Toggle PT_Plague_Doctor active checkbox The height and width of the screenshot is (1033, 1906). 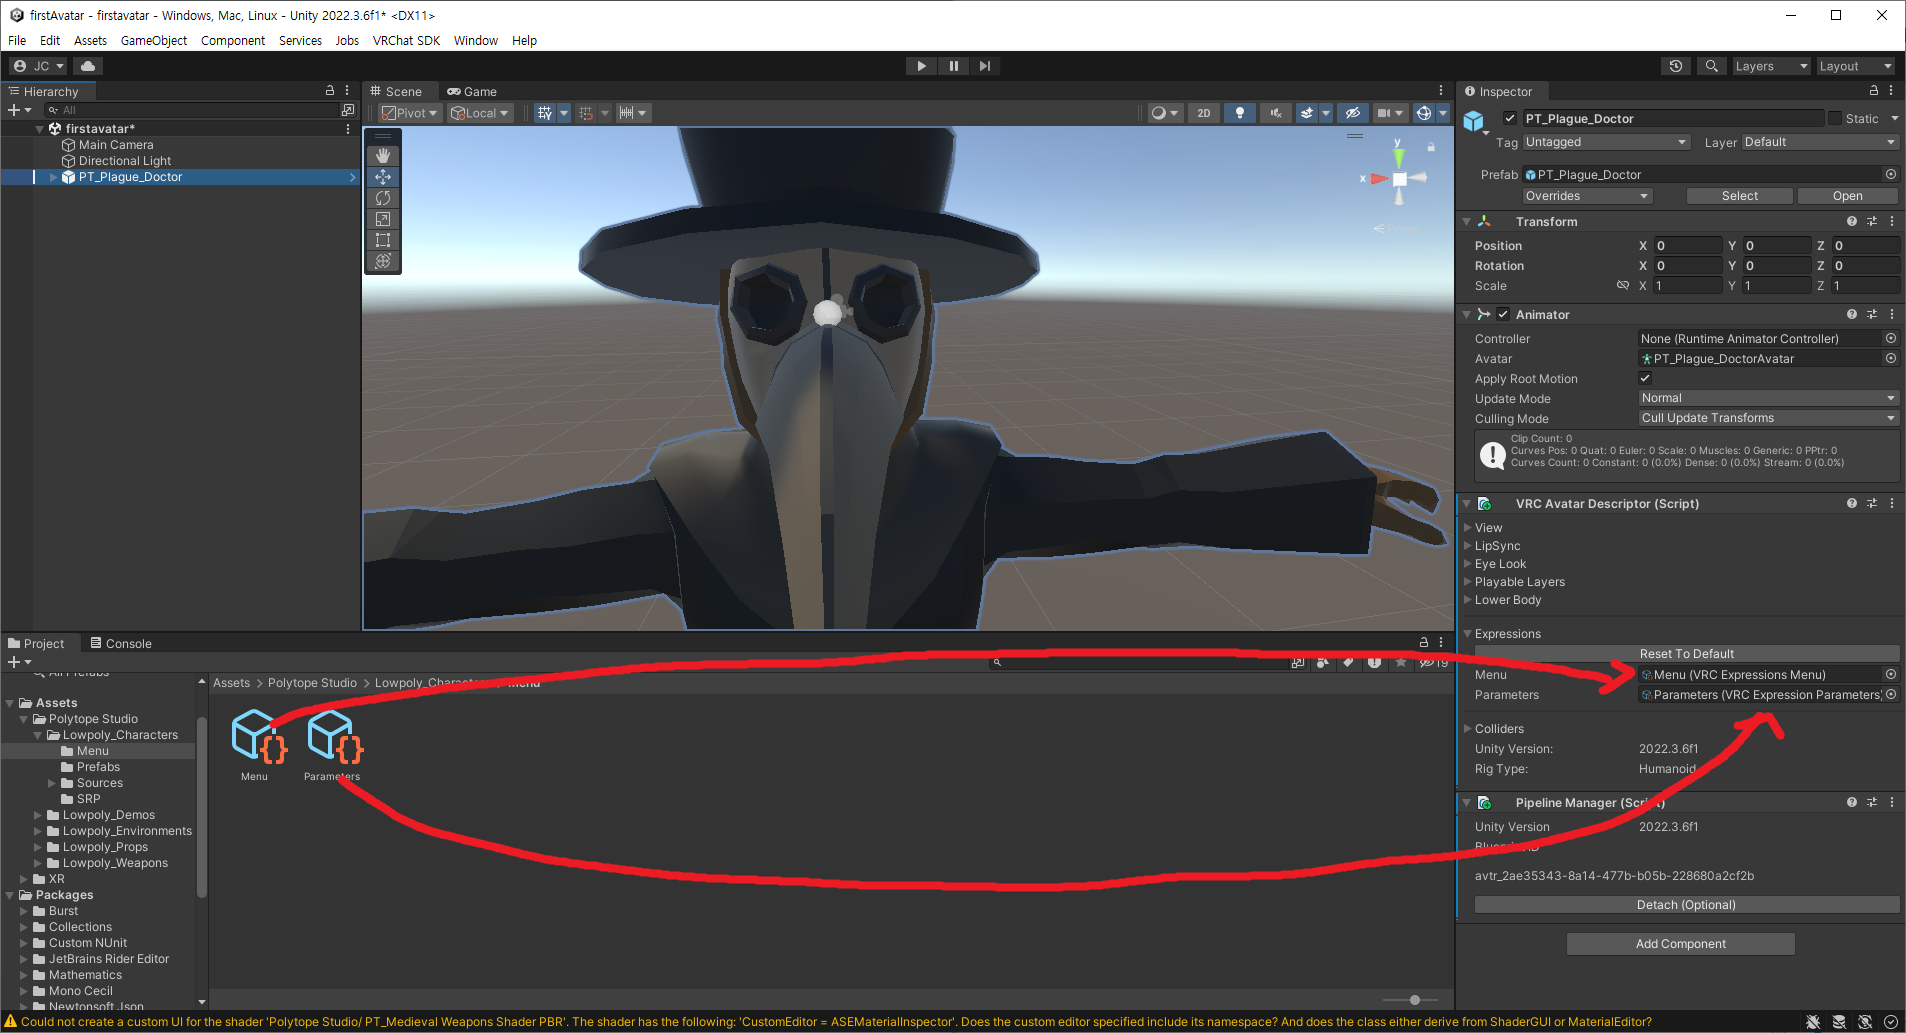click(1510, 118)
